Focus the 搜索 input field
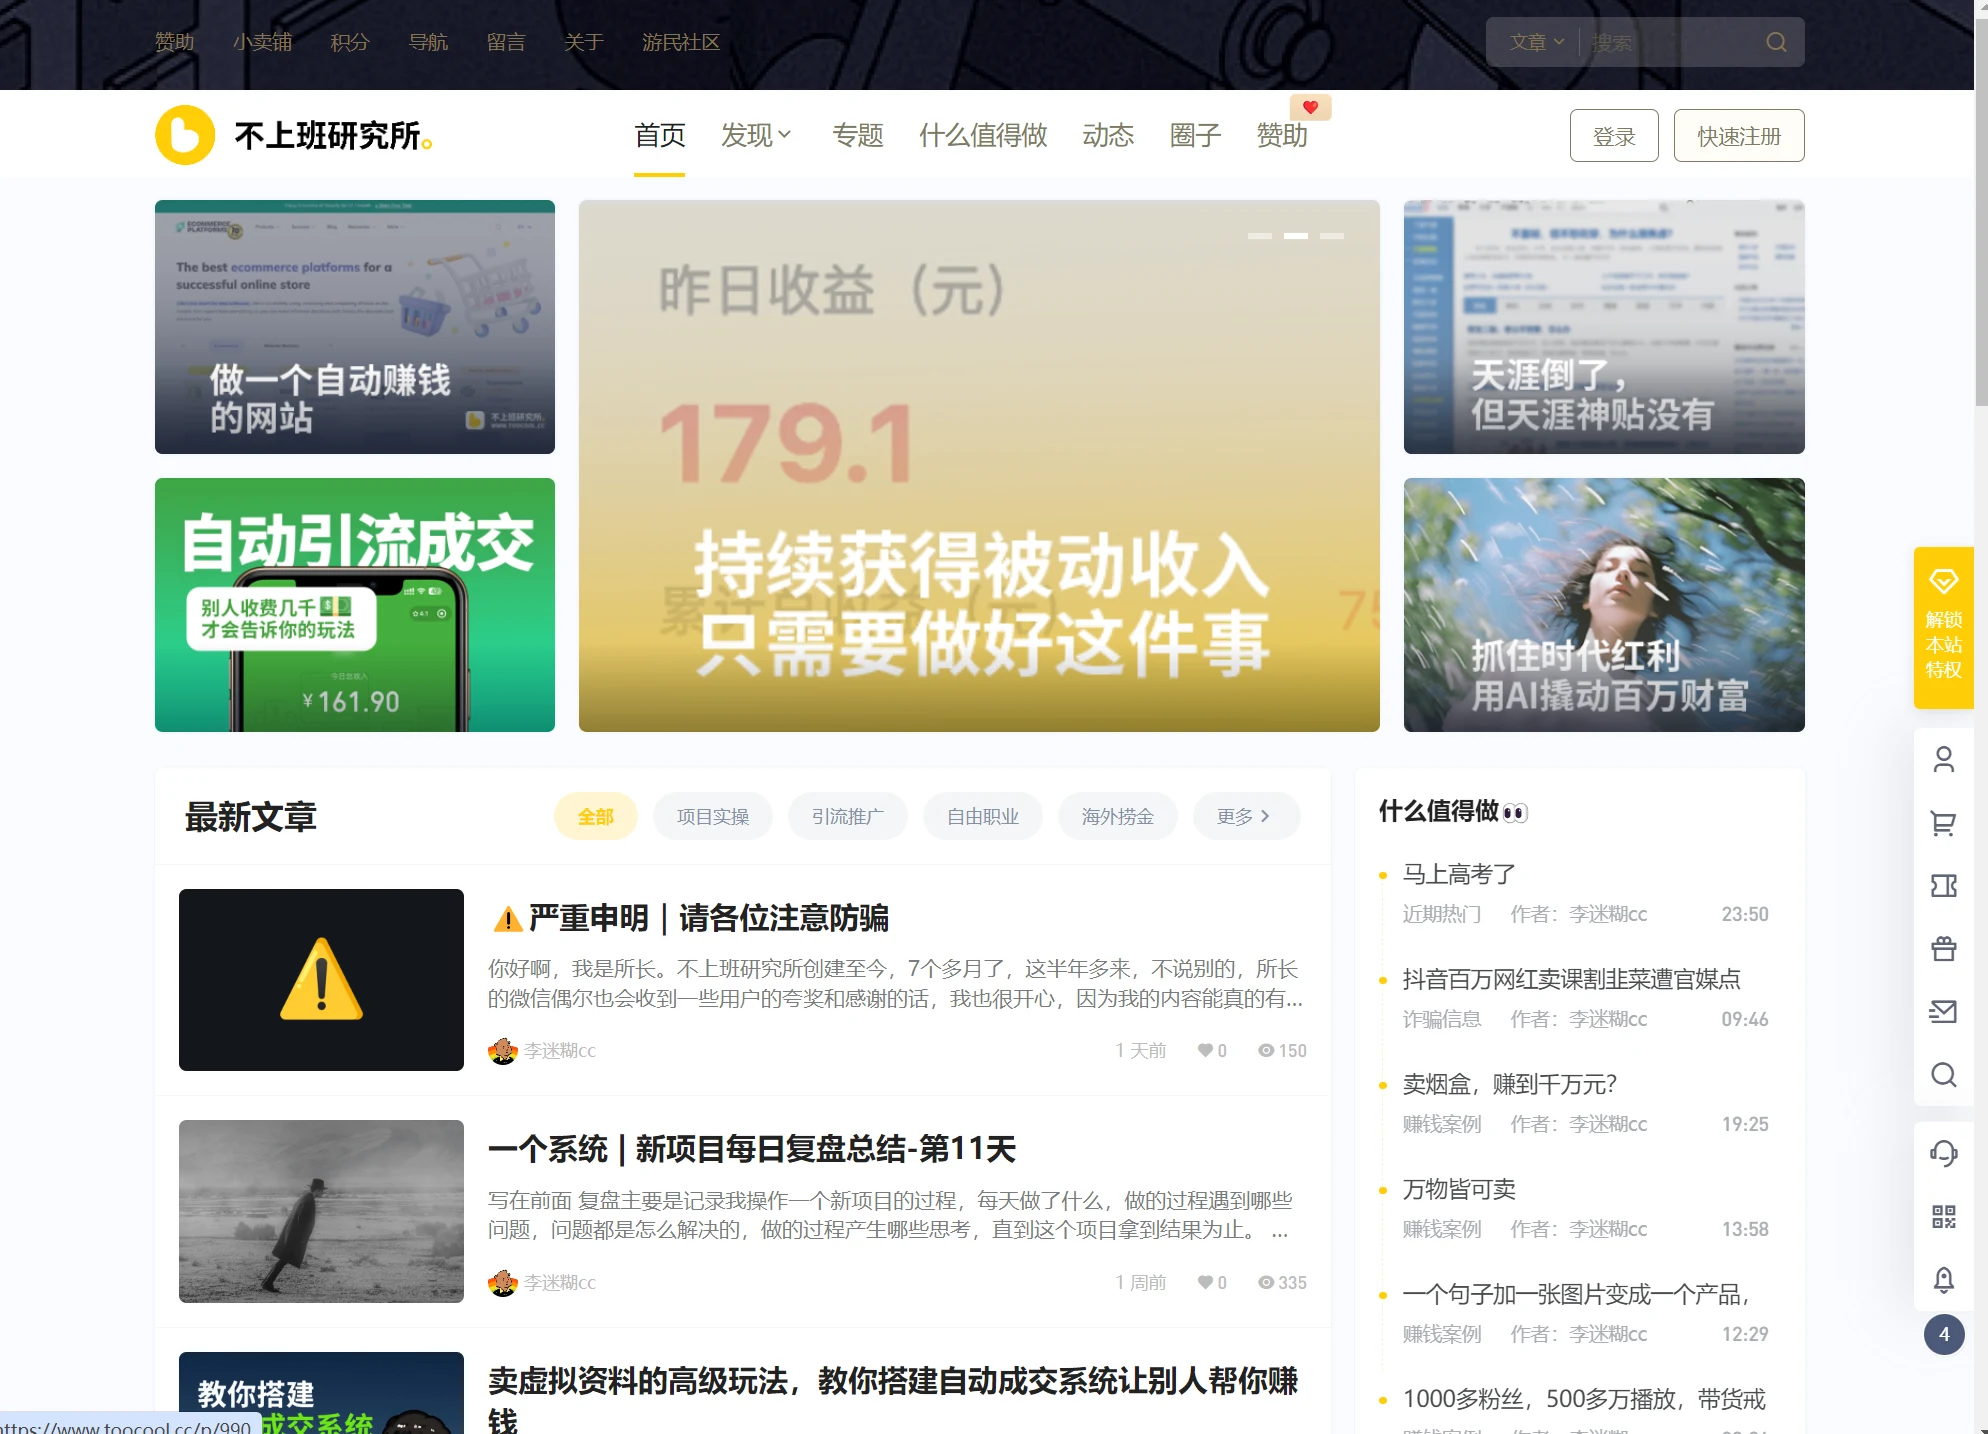The width and height of the screenshot is (1988, 1434). pyautogui.click(x=1672, y=42)
